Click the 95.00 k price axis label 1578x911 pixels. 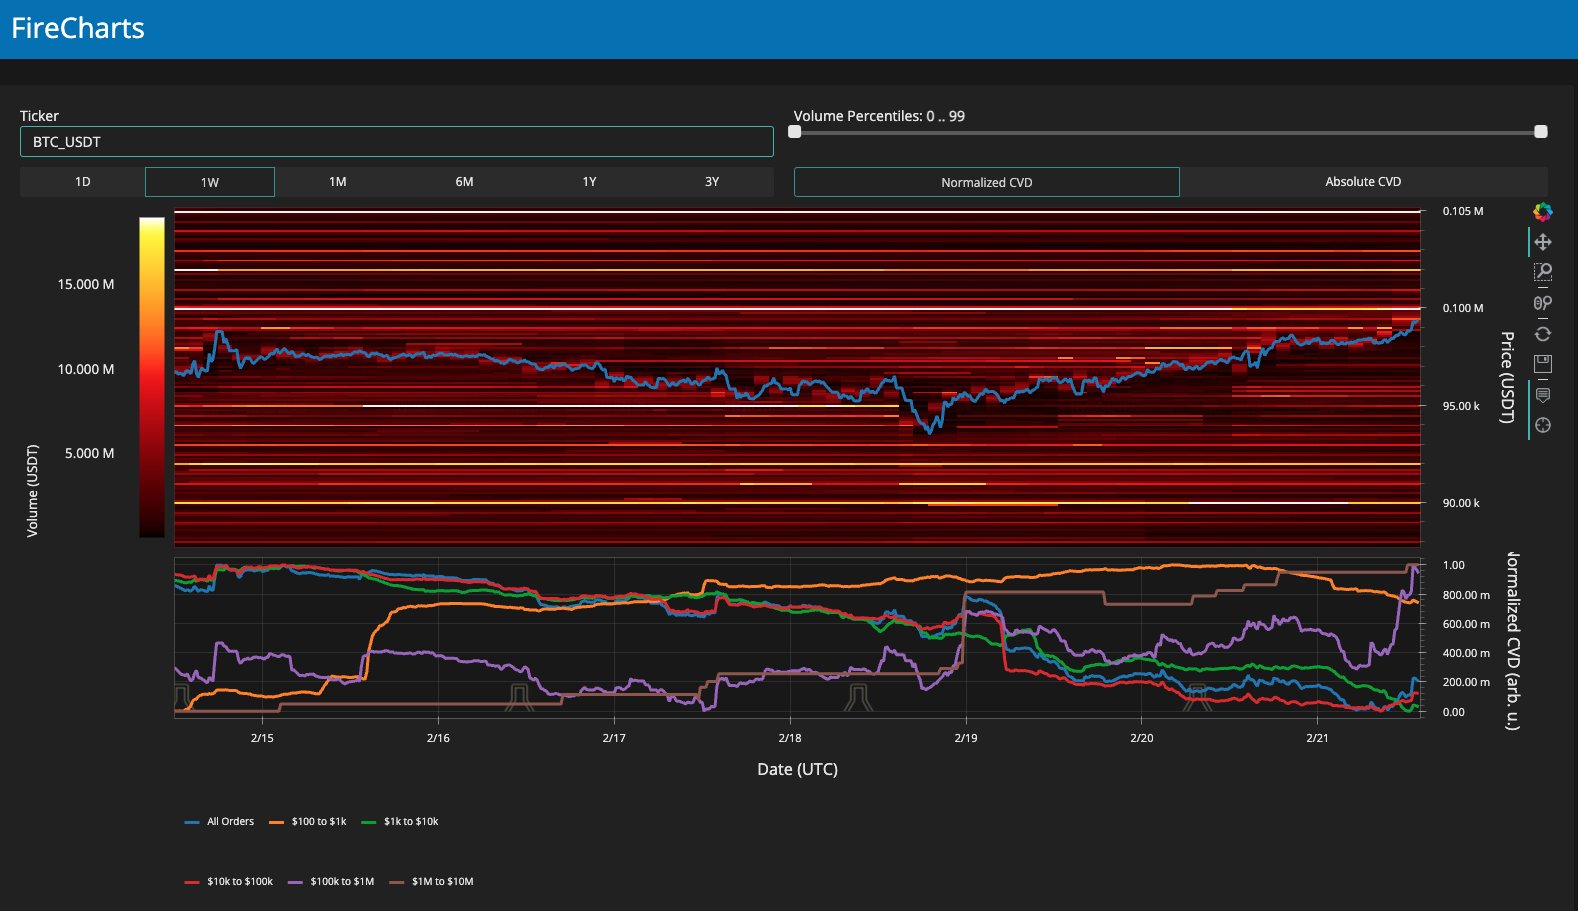[1461, 406]
